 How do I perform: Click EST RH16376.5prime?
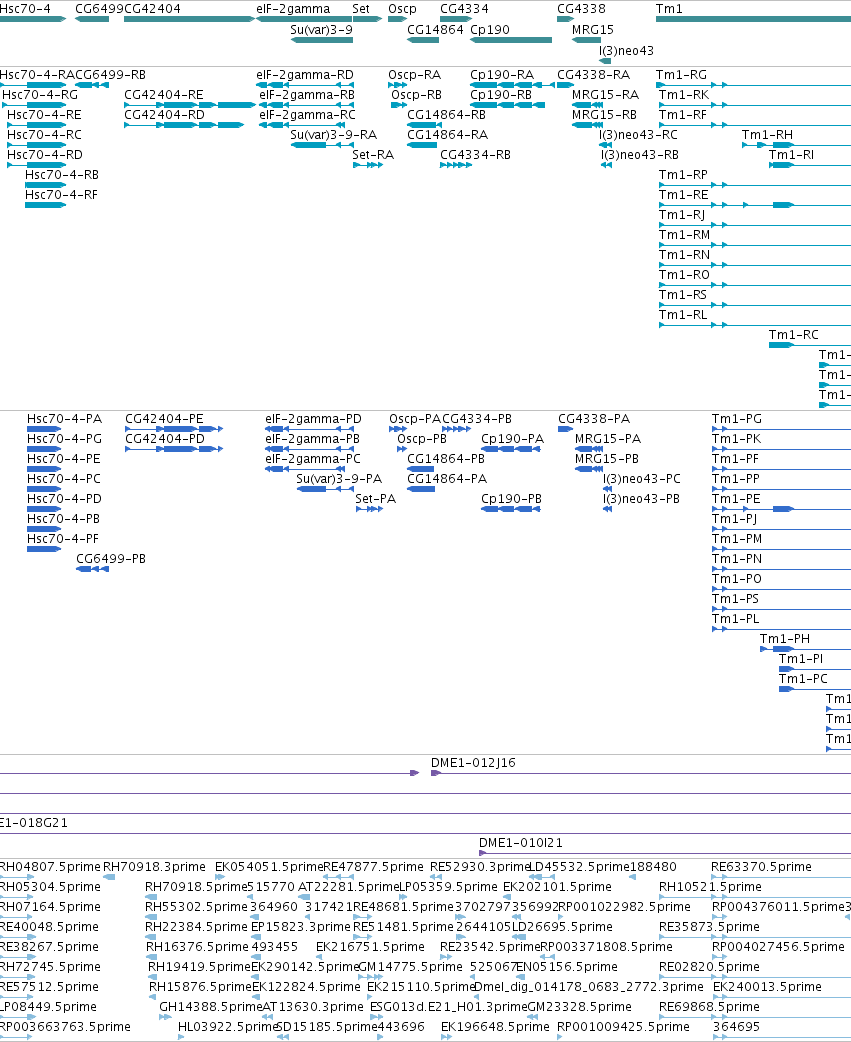coord(197,946)
